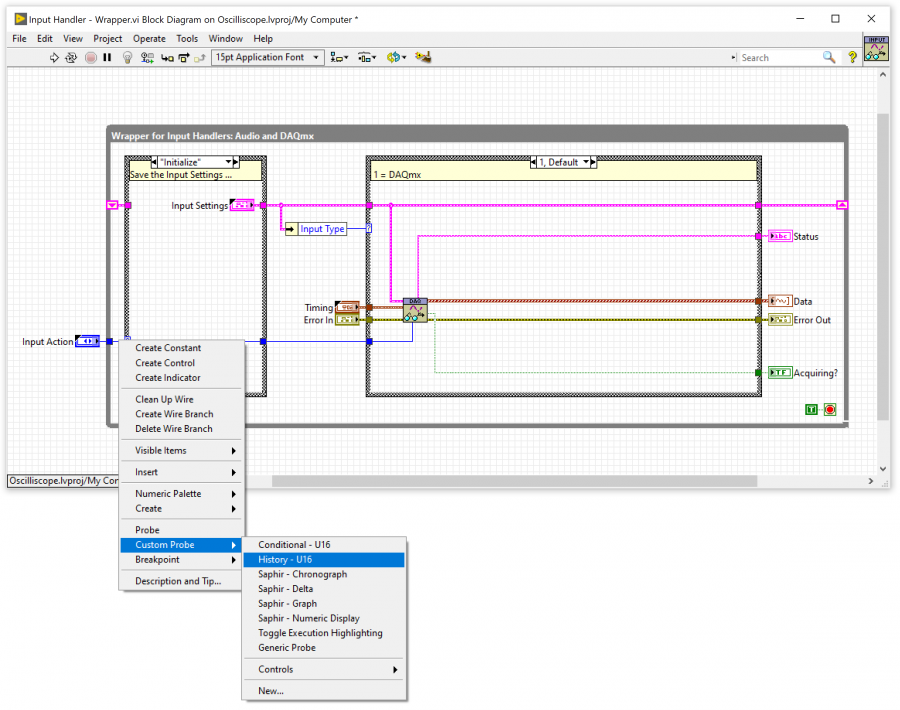Toggle Highlight Execution with the lightbulb
Image resolution: width=900 pixels, height=710 pixels.
(127, 57)
